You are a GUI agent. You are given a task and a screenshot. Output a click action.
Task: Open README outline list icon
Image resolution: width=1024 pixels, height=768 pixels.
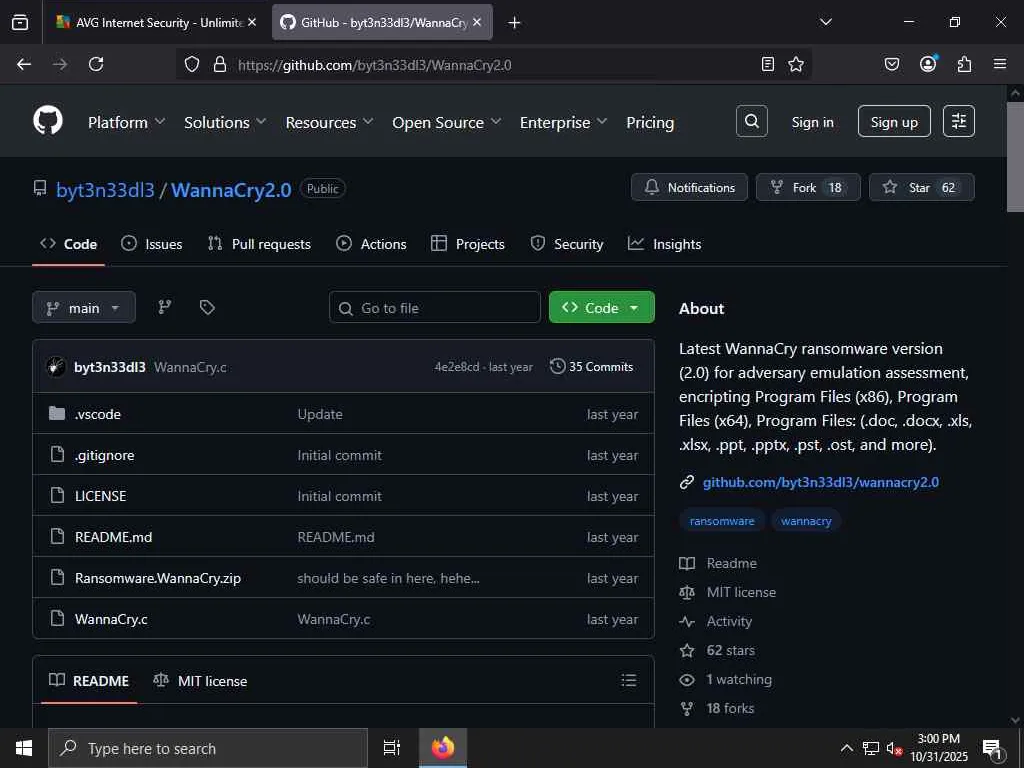point(628,680)
